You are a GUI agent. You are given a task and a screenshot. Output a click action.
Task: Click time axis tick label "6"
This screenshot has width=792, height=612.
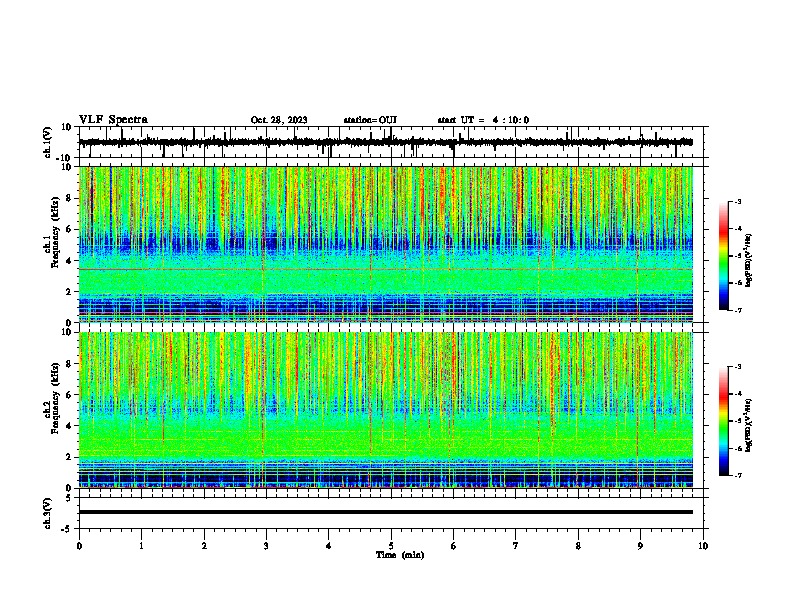pos(454,546)
